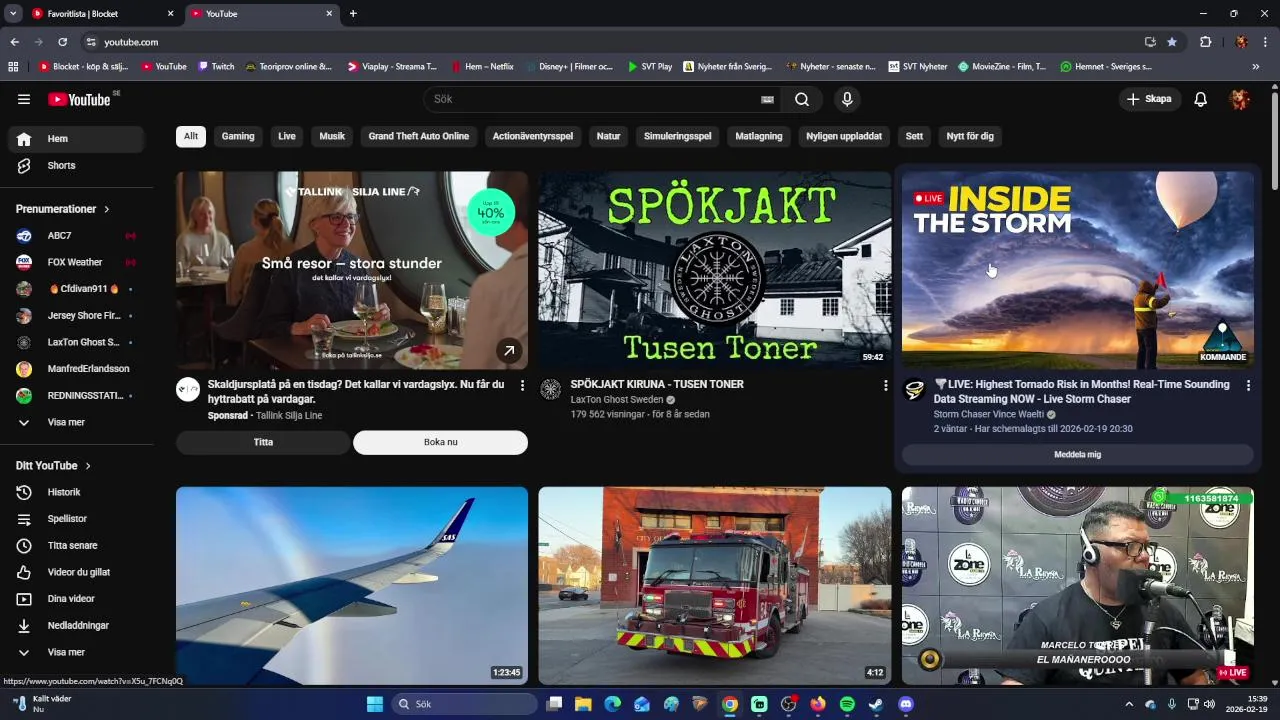Open the fire truck video thumbnail
Viewport: 1280px width, 720px height.
click(714, 585)
